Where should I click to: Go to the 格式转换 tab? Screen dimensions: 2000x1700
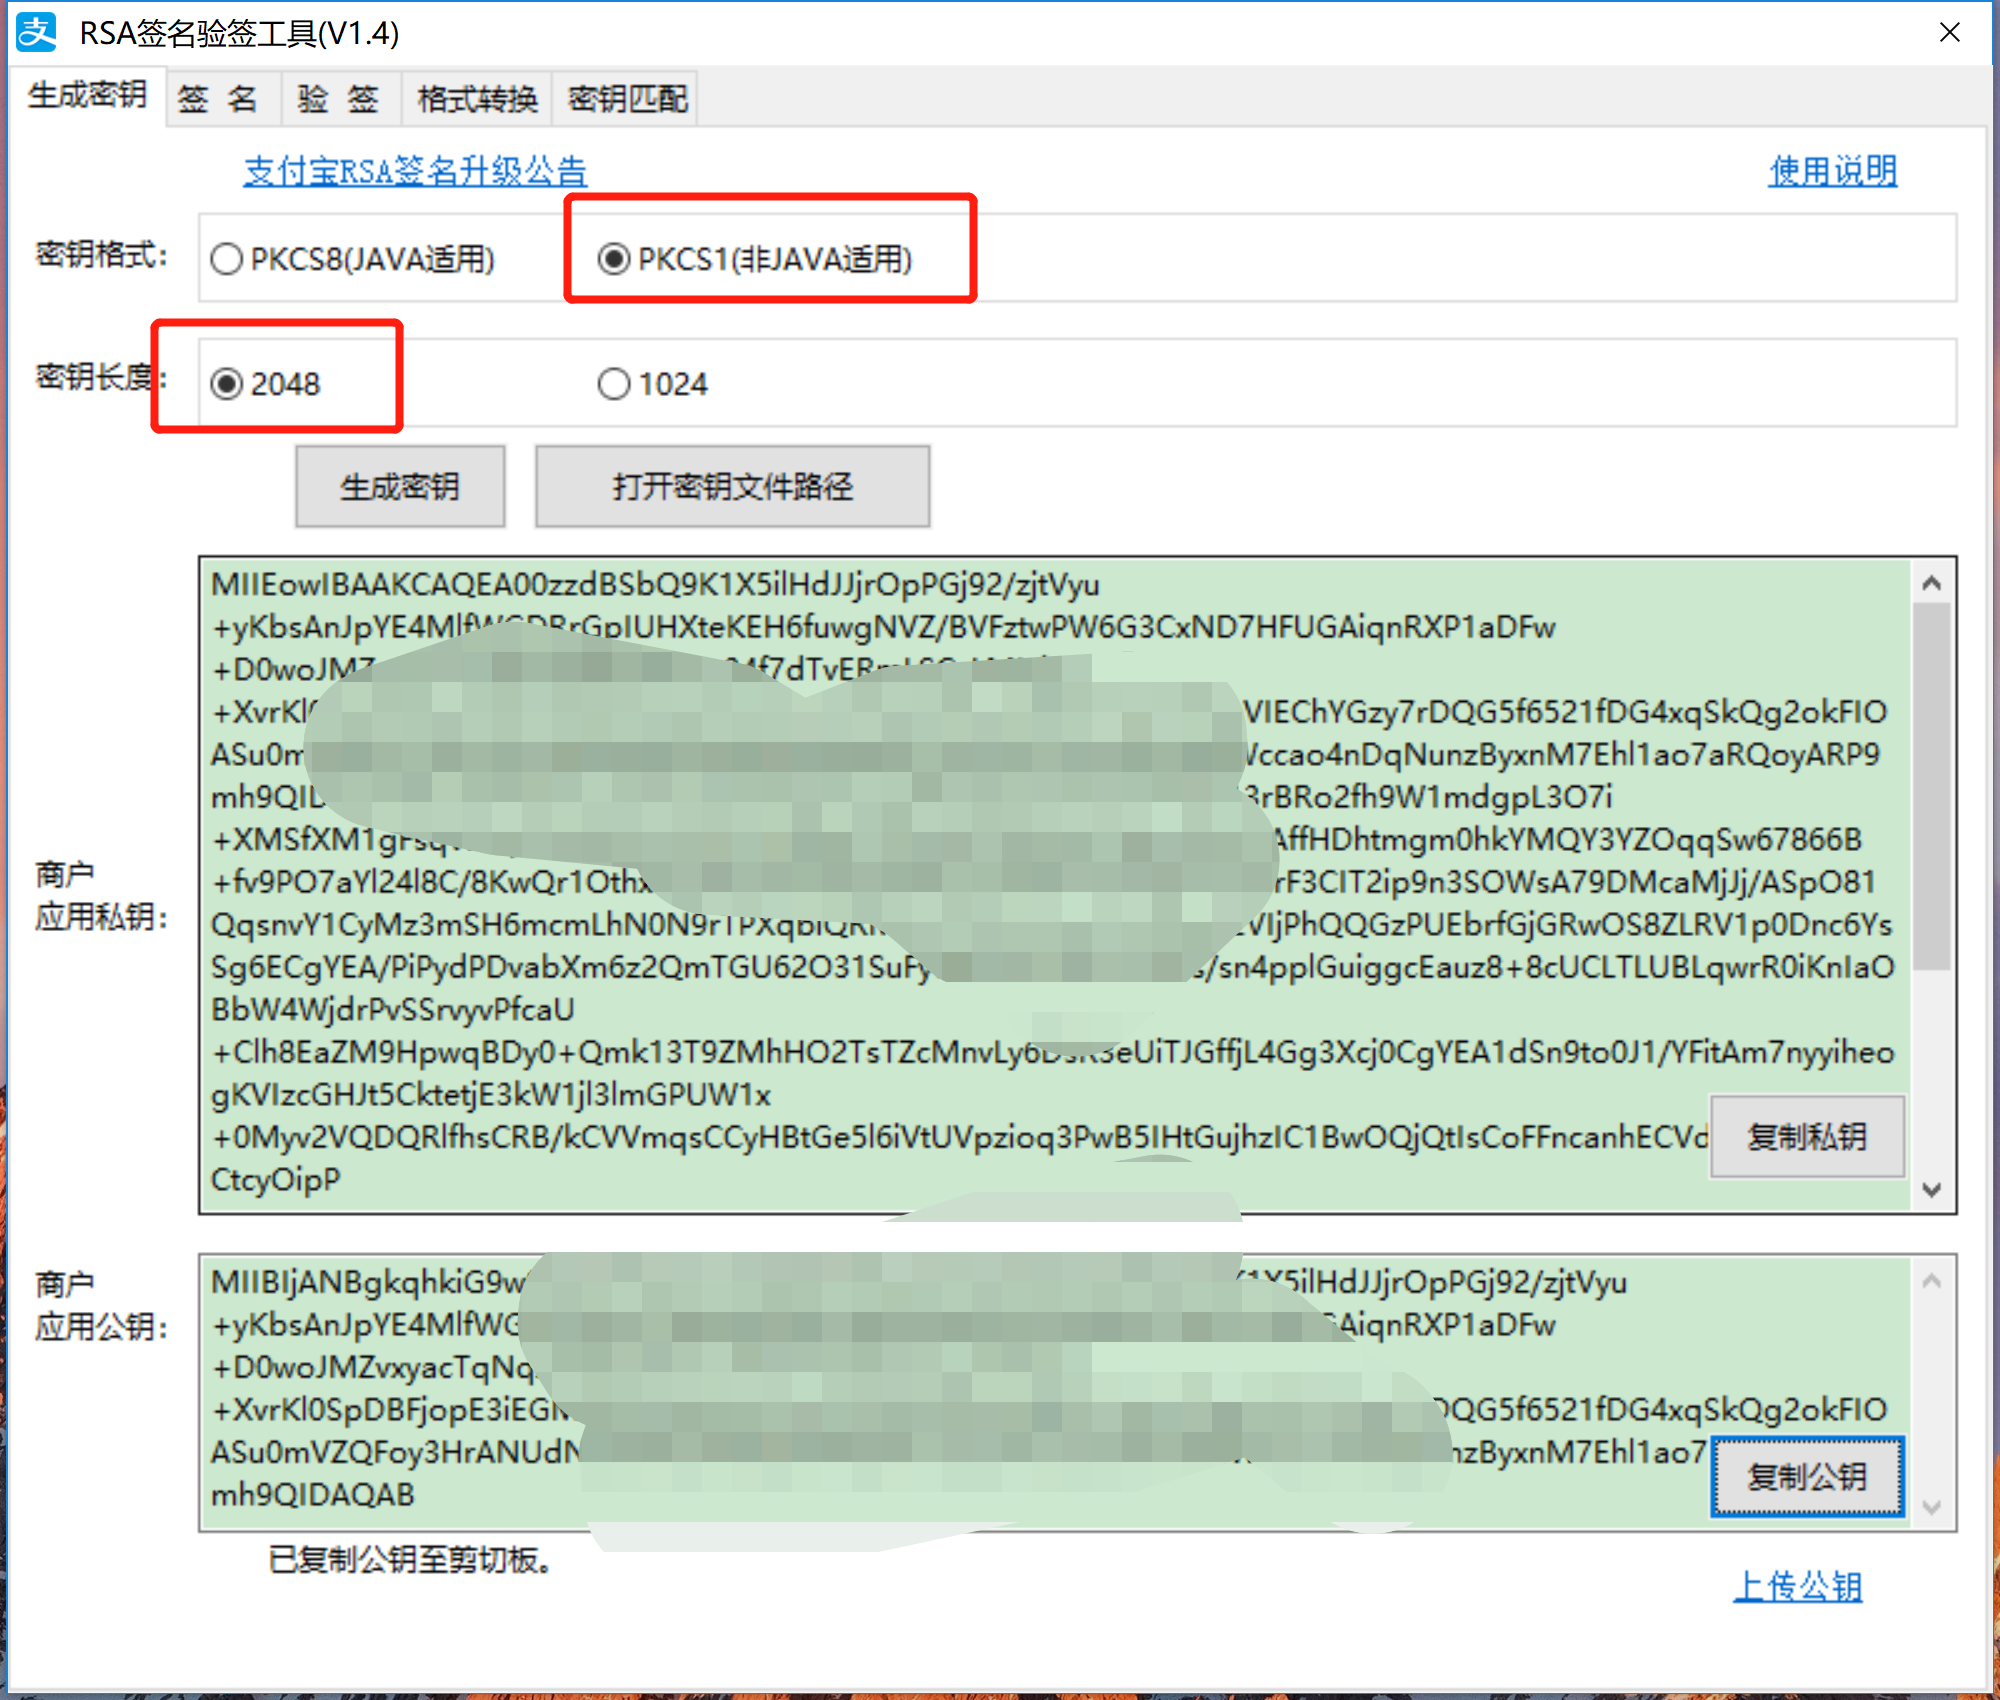[x=477, y=99]
